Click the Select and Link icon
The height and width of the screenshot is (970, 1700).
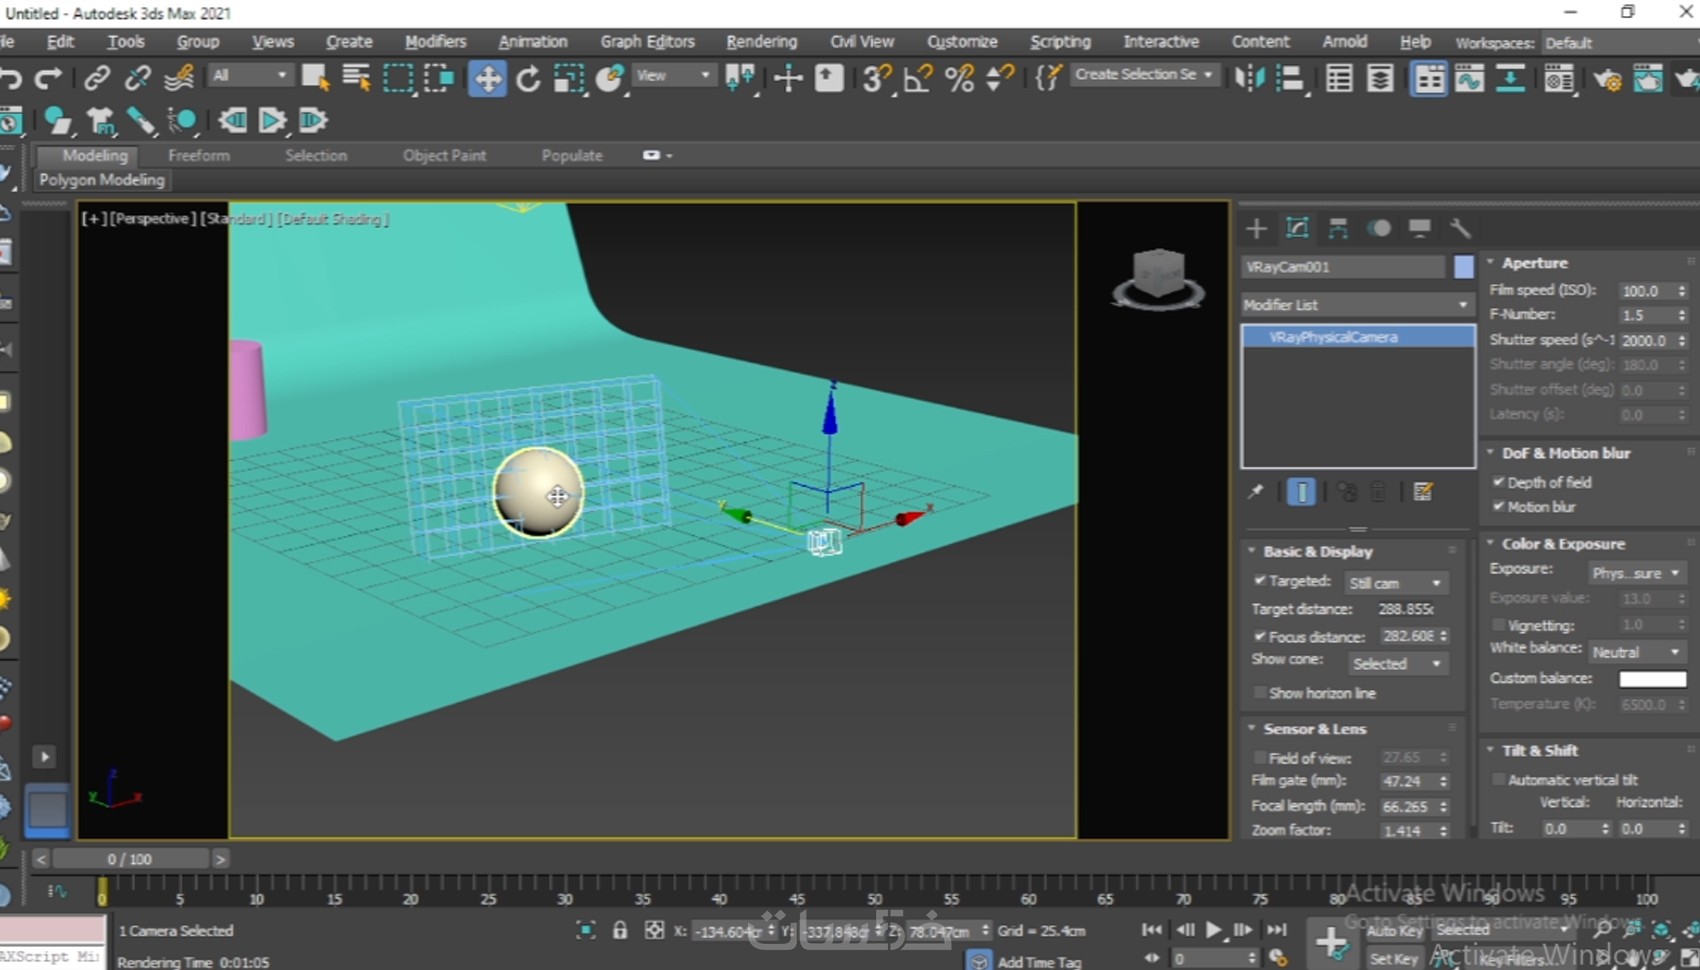[97, 79]
